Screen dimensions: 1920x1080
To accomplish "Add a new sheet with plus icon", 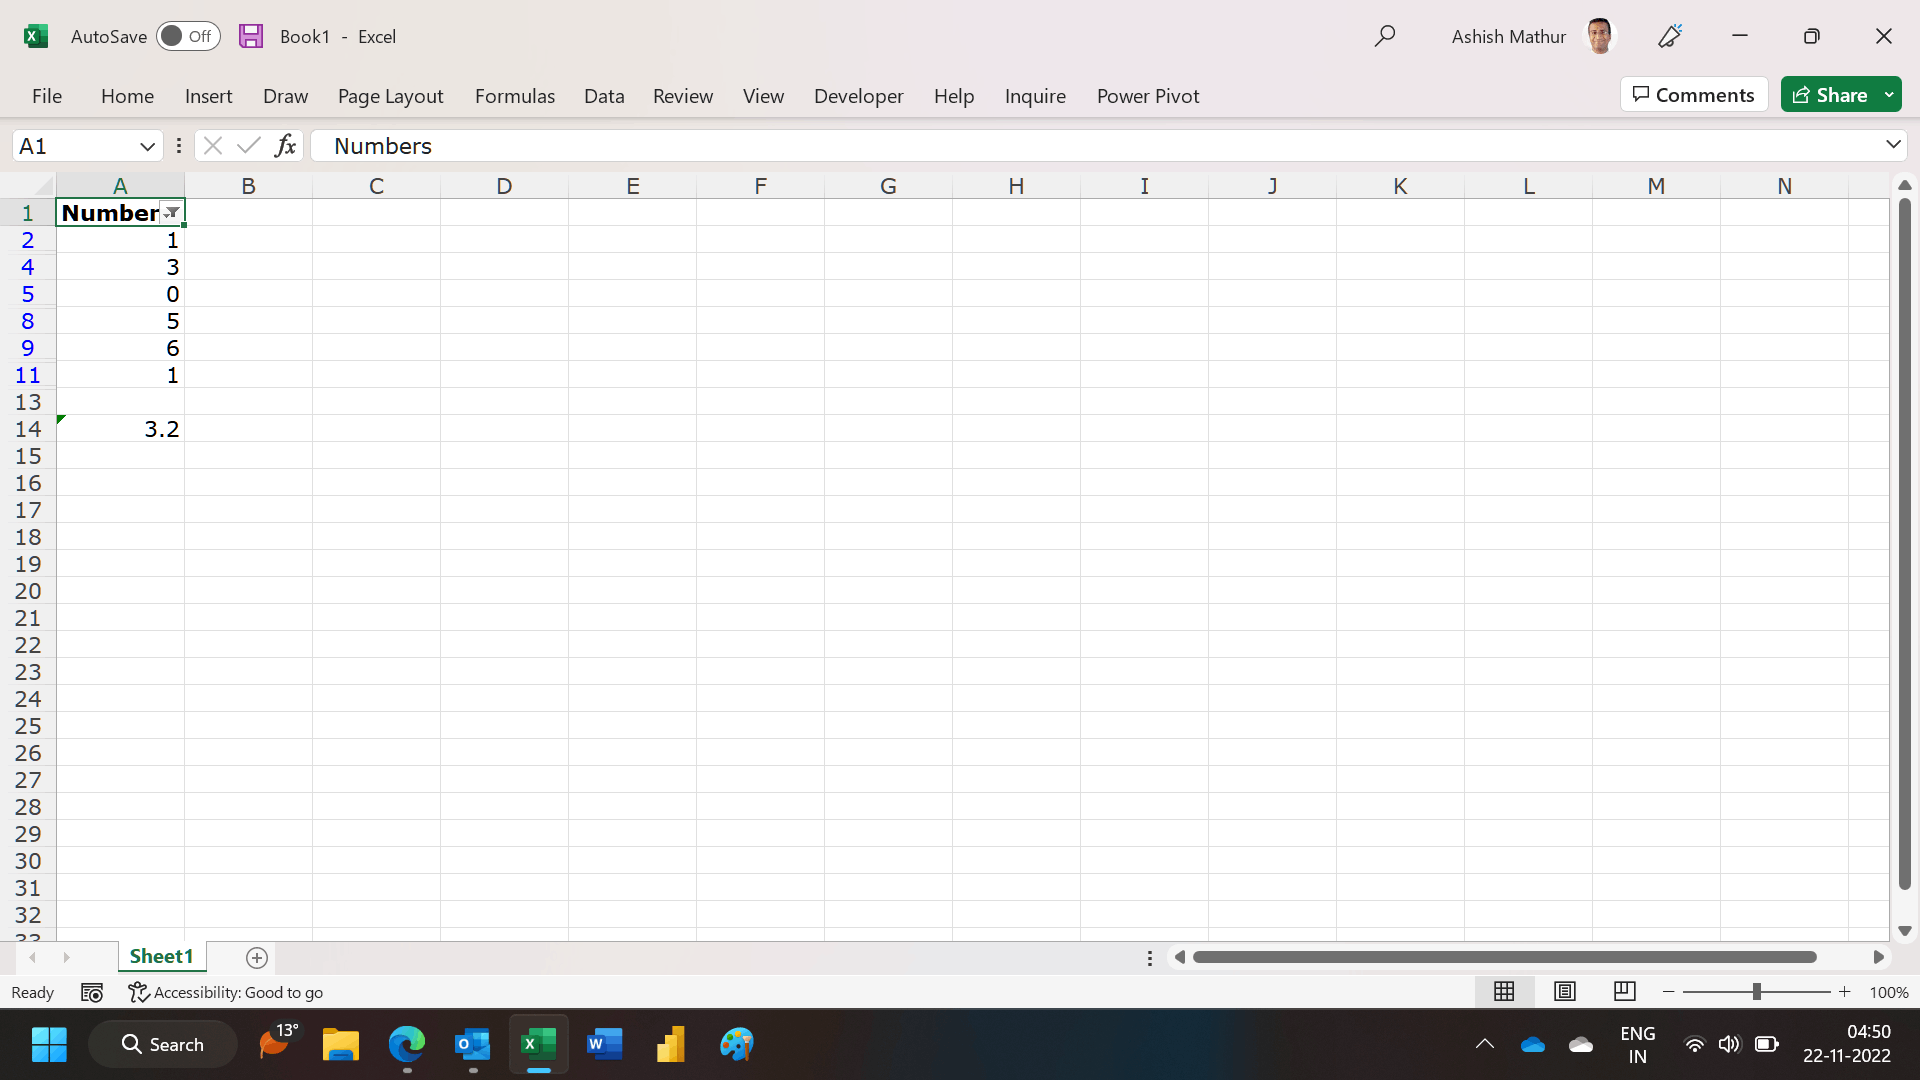I will (257, 957).
